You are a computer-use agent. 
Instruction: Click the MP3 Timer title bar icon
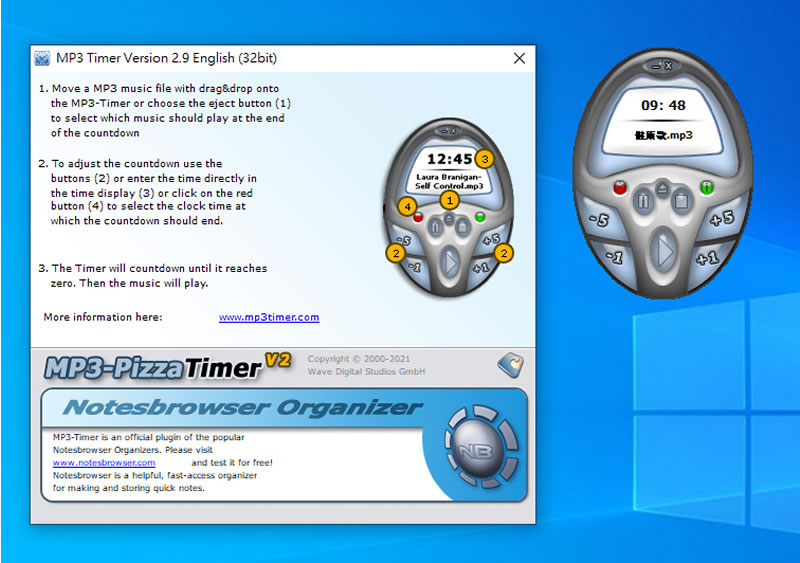tap(42, 58)
